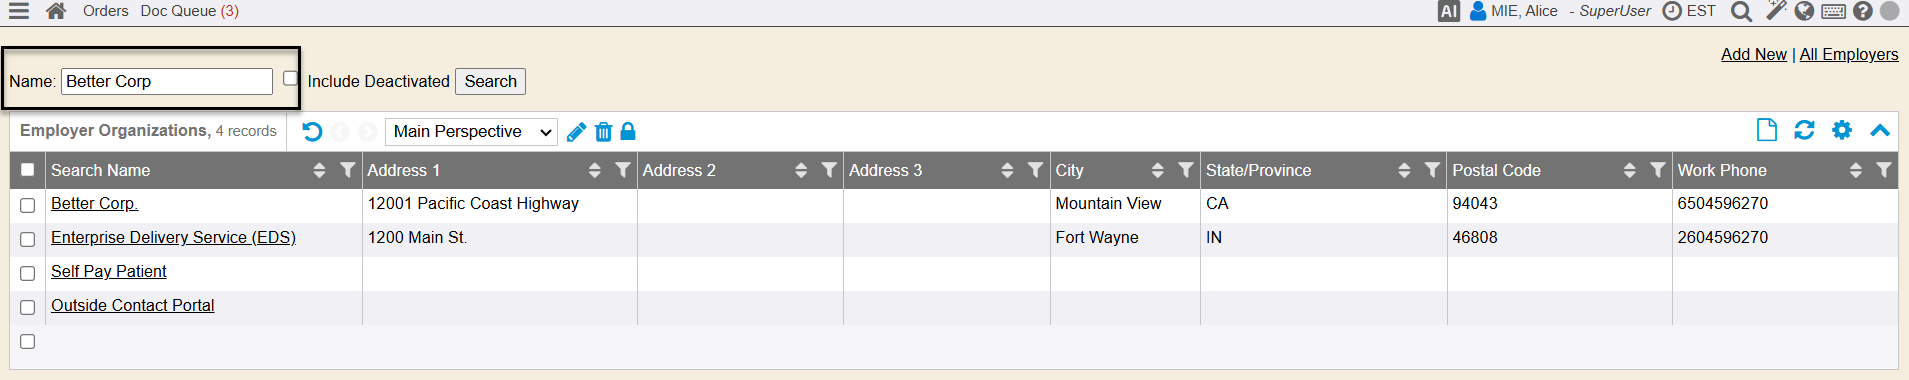Click into the Name input field
Image resolution: width=1909 pixels, height=380 pixels.
(x=167, y=81)
